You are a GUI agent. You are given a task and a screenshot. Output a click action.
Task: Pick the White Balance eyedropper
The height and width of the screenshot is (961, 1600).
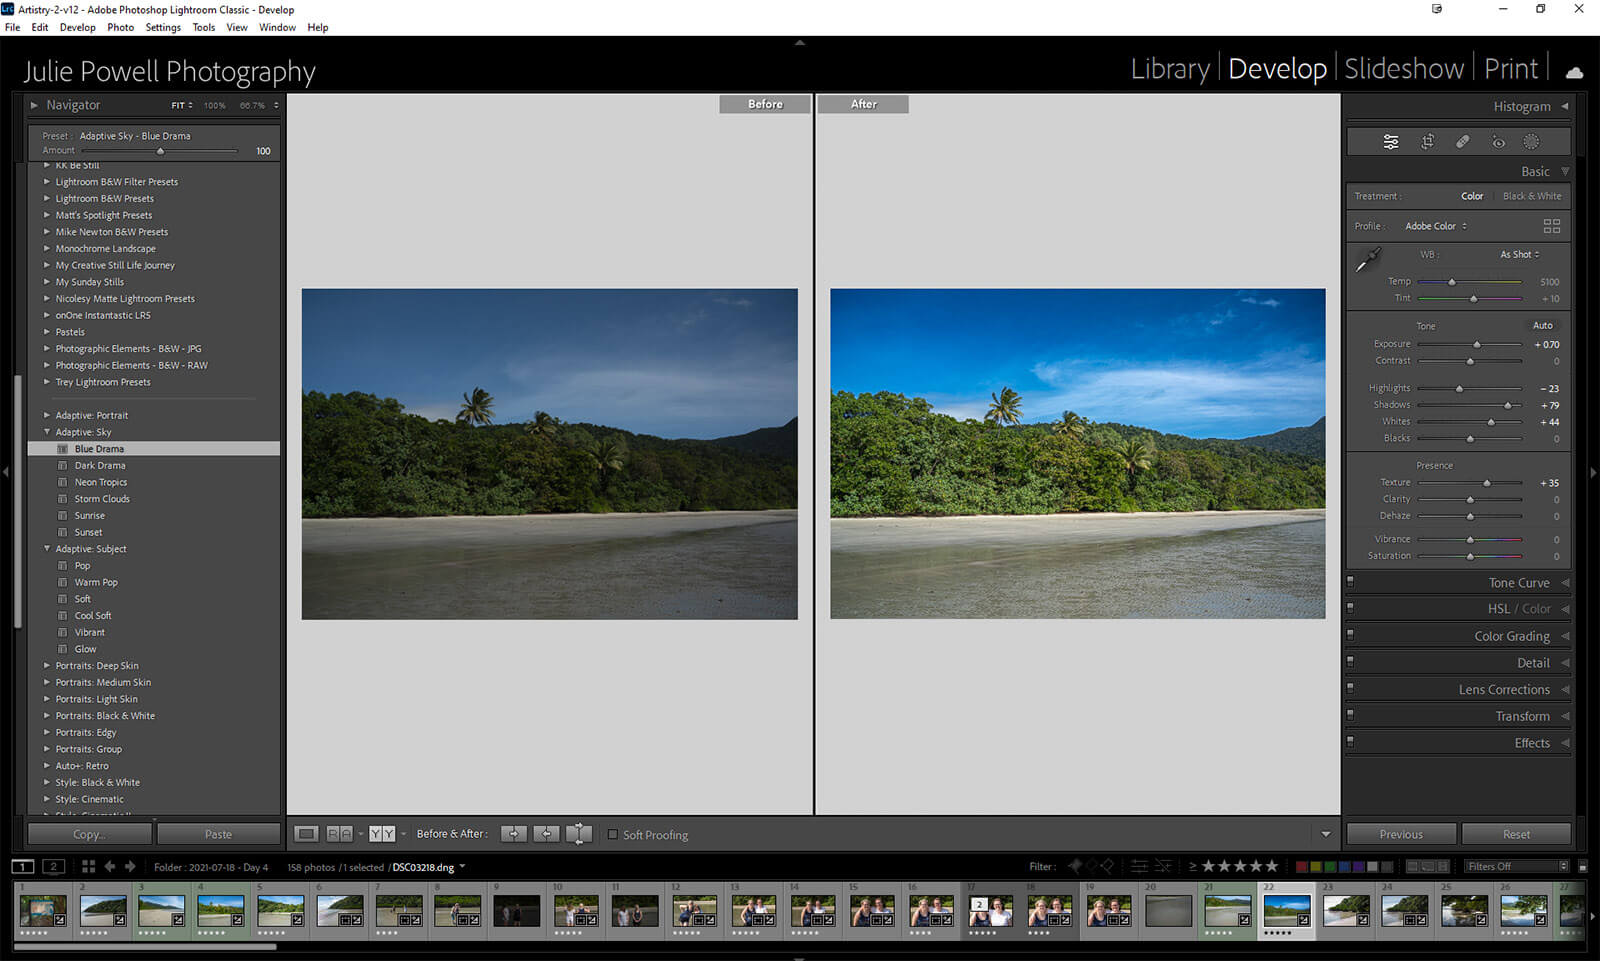1367,260
